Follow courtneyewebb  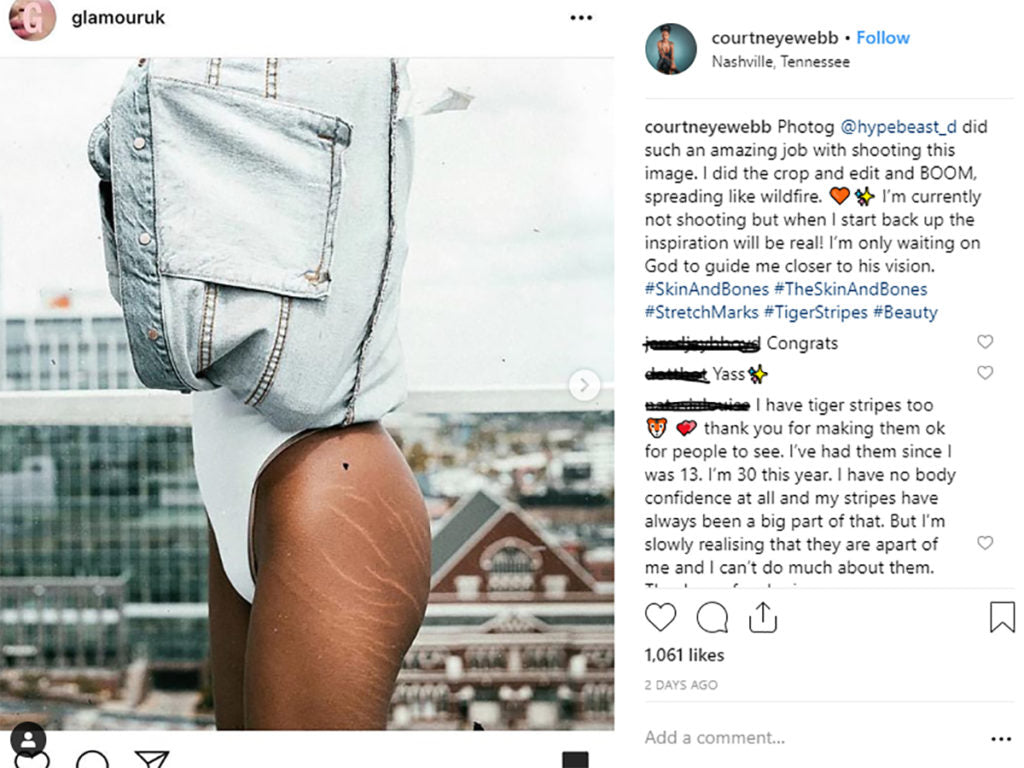(883, 38)
